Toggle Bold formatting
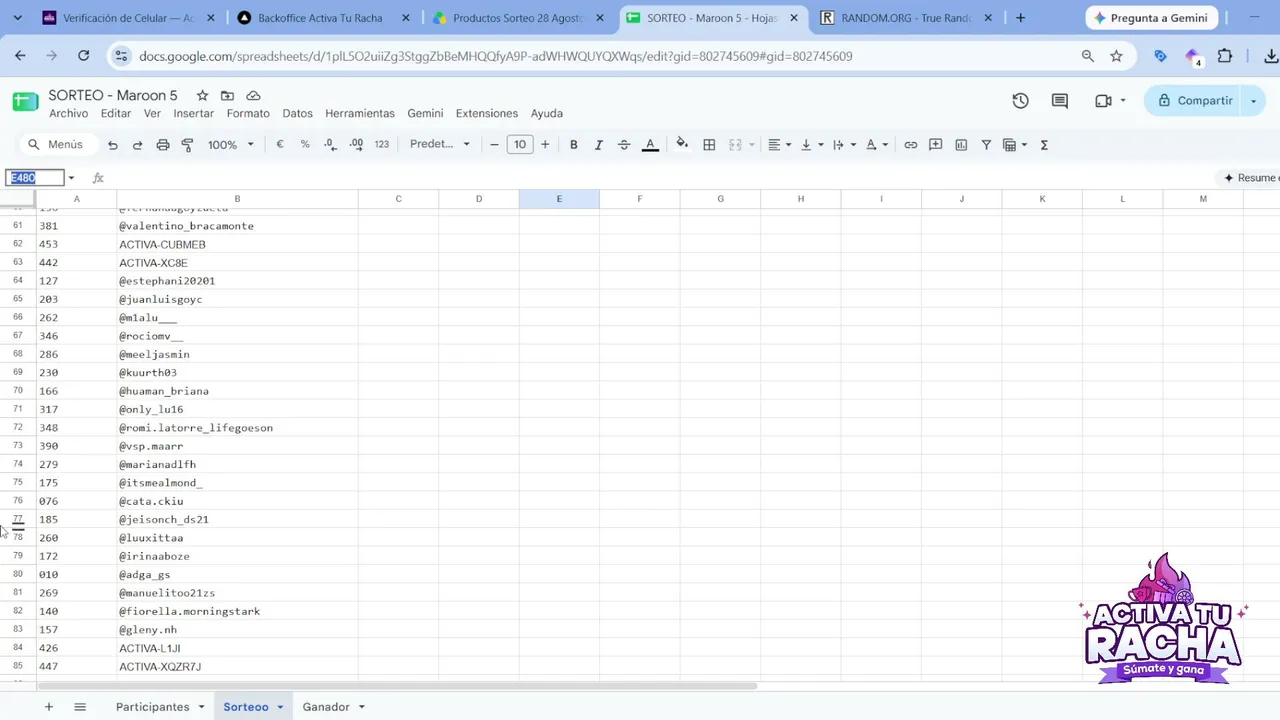 tap(573, 145)
